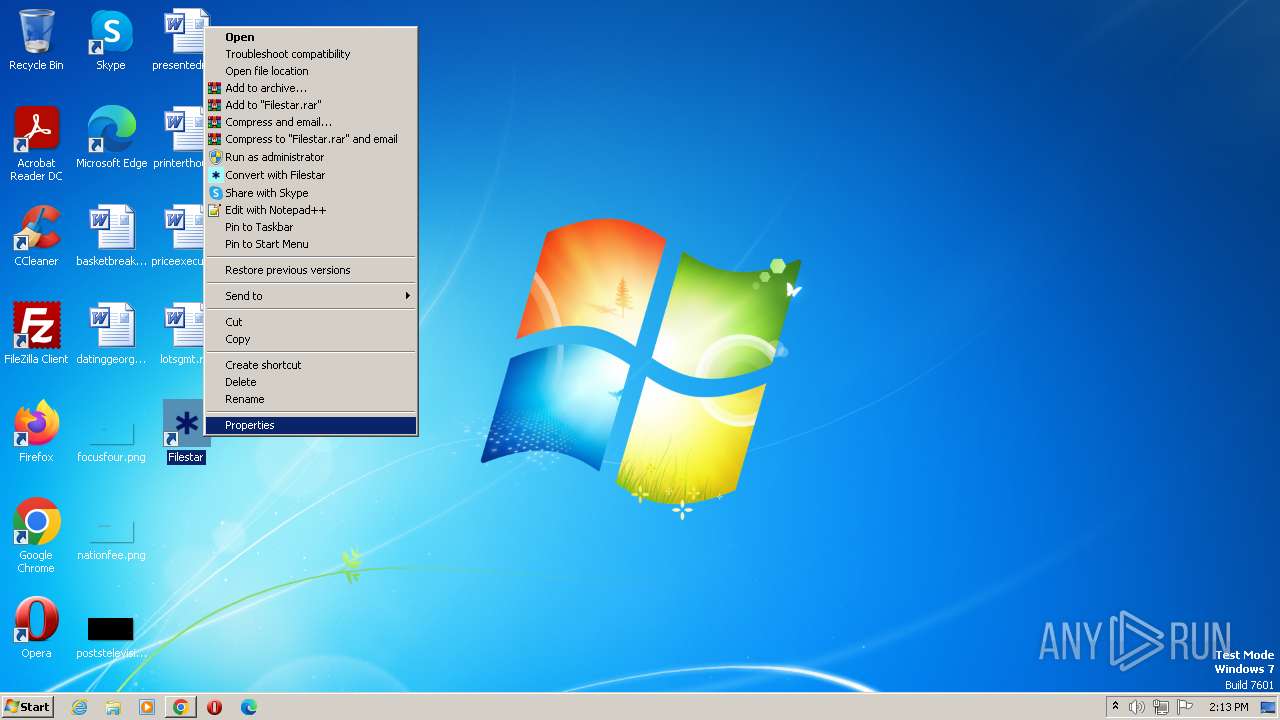This screenshot has height=720, width=1280.
Task: Click the network tray icon
Action: pos(1161,707)
